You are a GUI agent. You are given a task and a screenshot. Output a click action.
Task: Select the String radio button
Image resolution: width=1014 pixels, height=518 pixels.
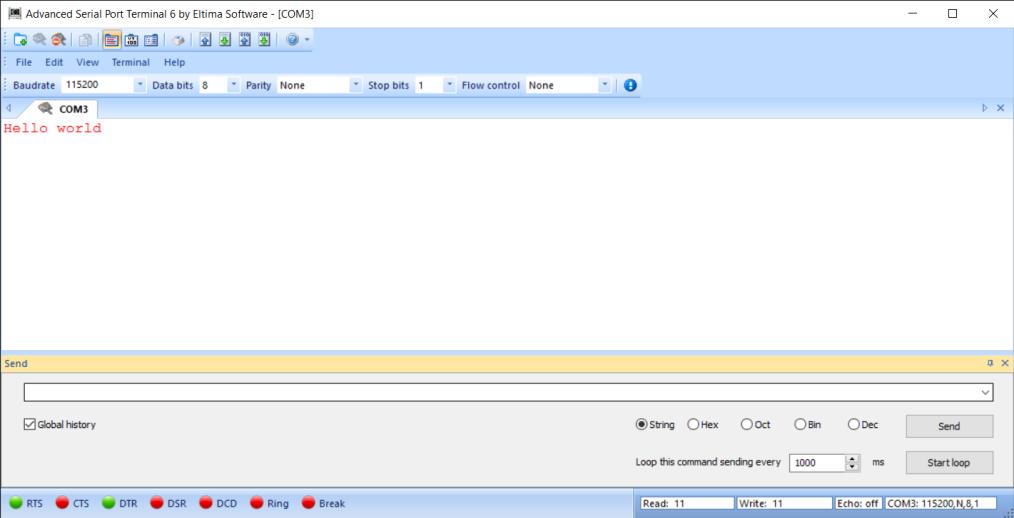[642, 424]
